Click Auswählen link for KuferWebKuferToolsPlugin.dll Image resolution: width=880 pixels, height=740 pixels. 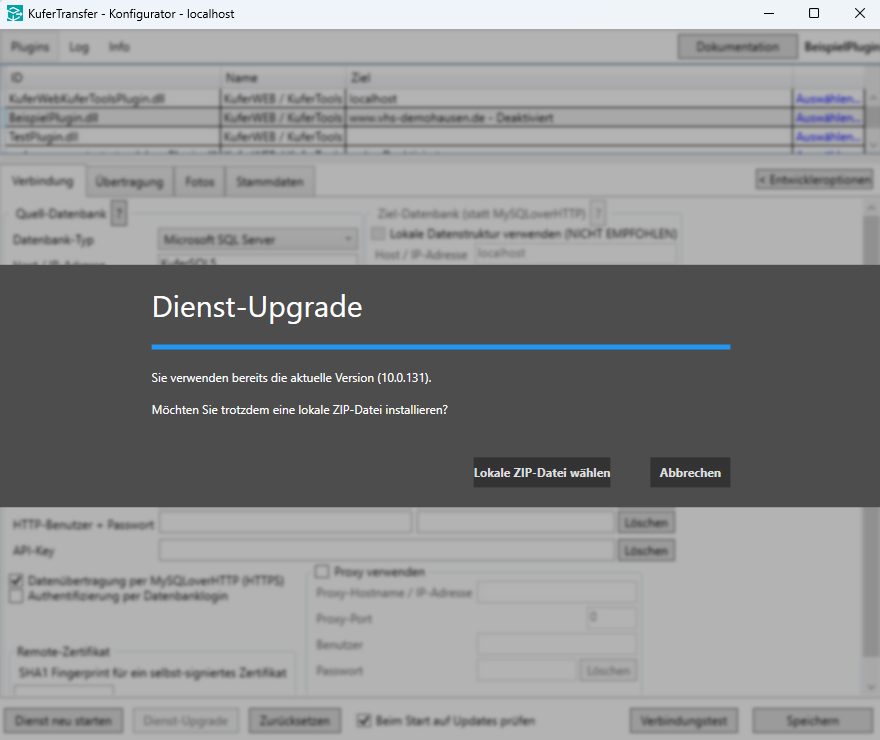[x=828, y=99]
